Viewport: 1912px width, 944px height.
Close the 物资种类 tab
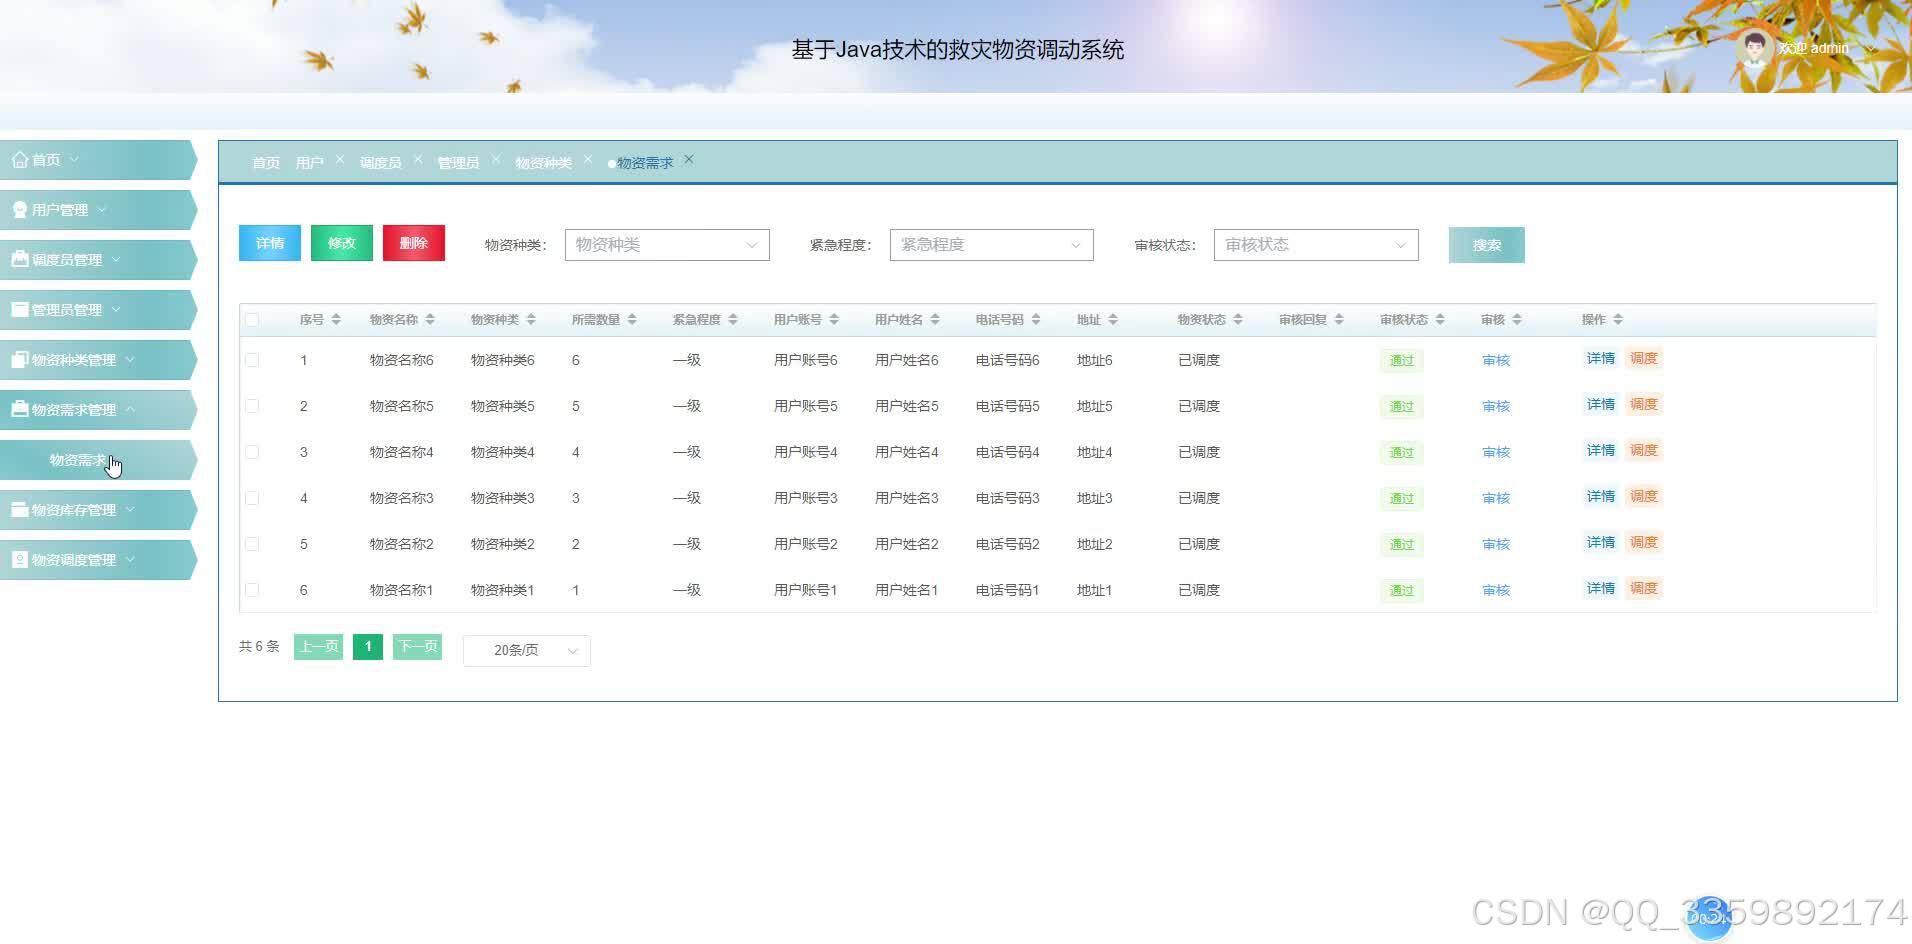point(588,160)
